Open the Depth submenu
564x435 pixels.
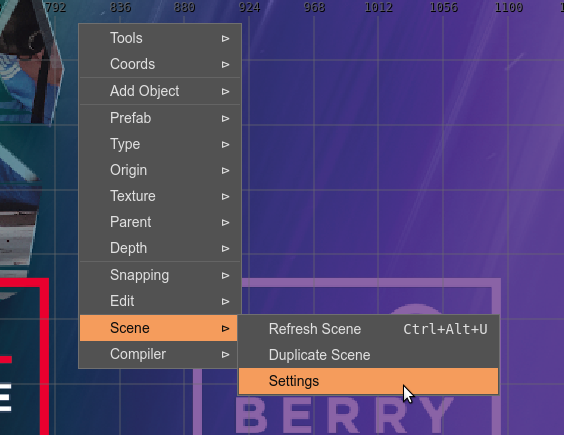pyautogui.click(x=160, y=248)
